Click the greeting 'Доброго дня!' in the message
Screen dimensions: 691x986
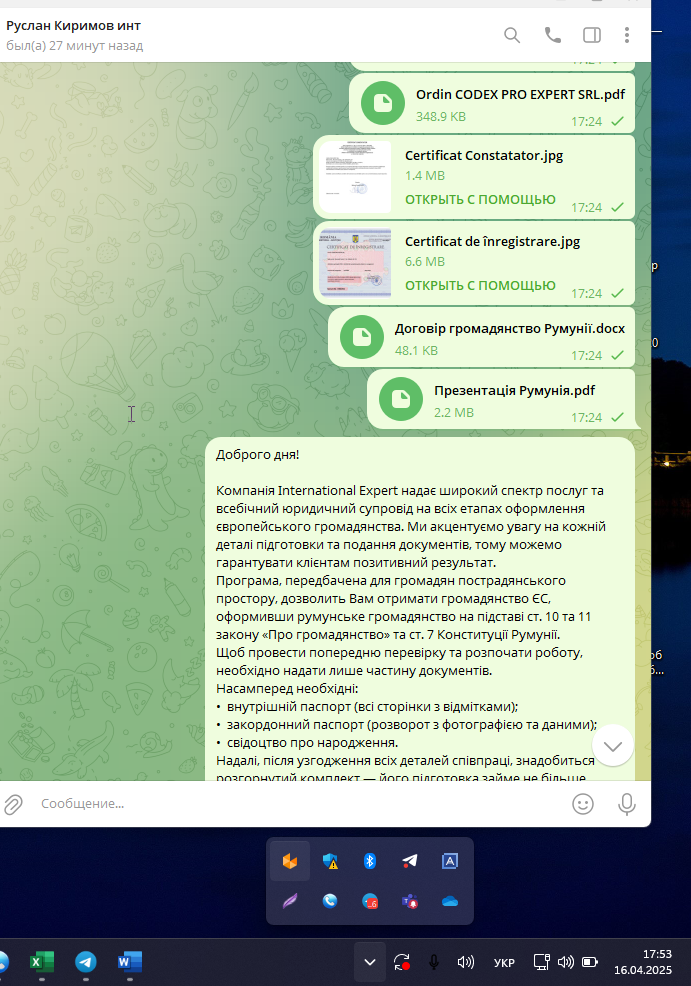[257, 455]
